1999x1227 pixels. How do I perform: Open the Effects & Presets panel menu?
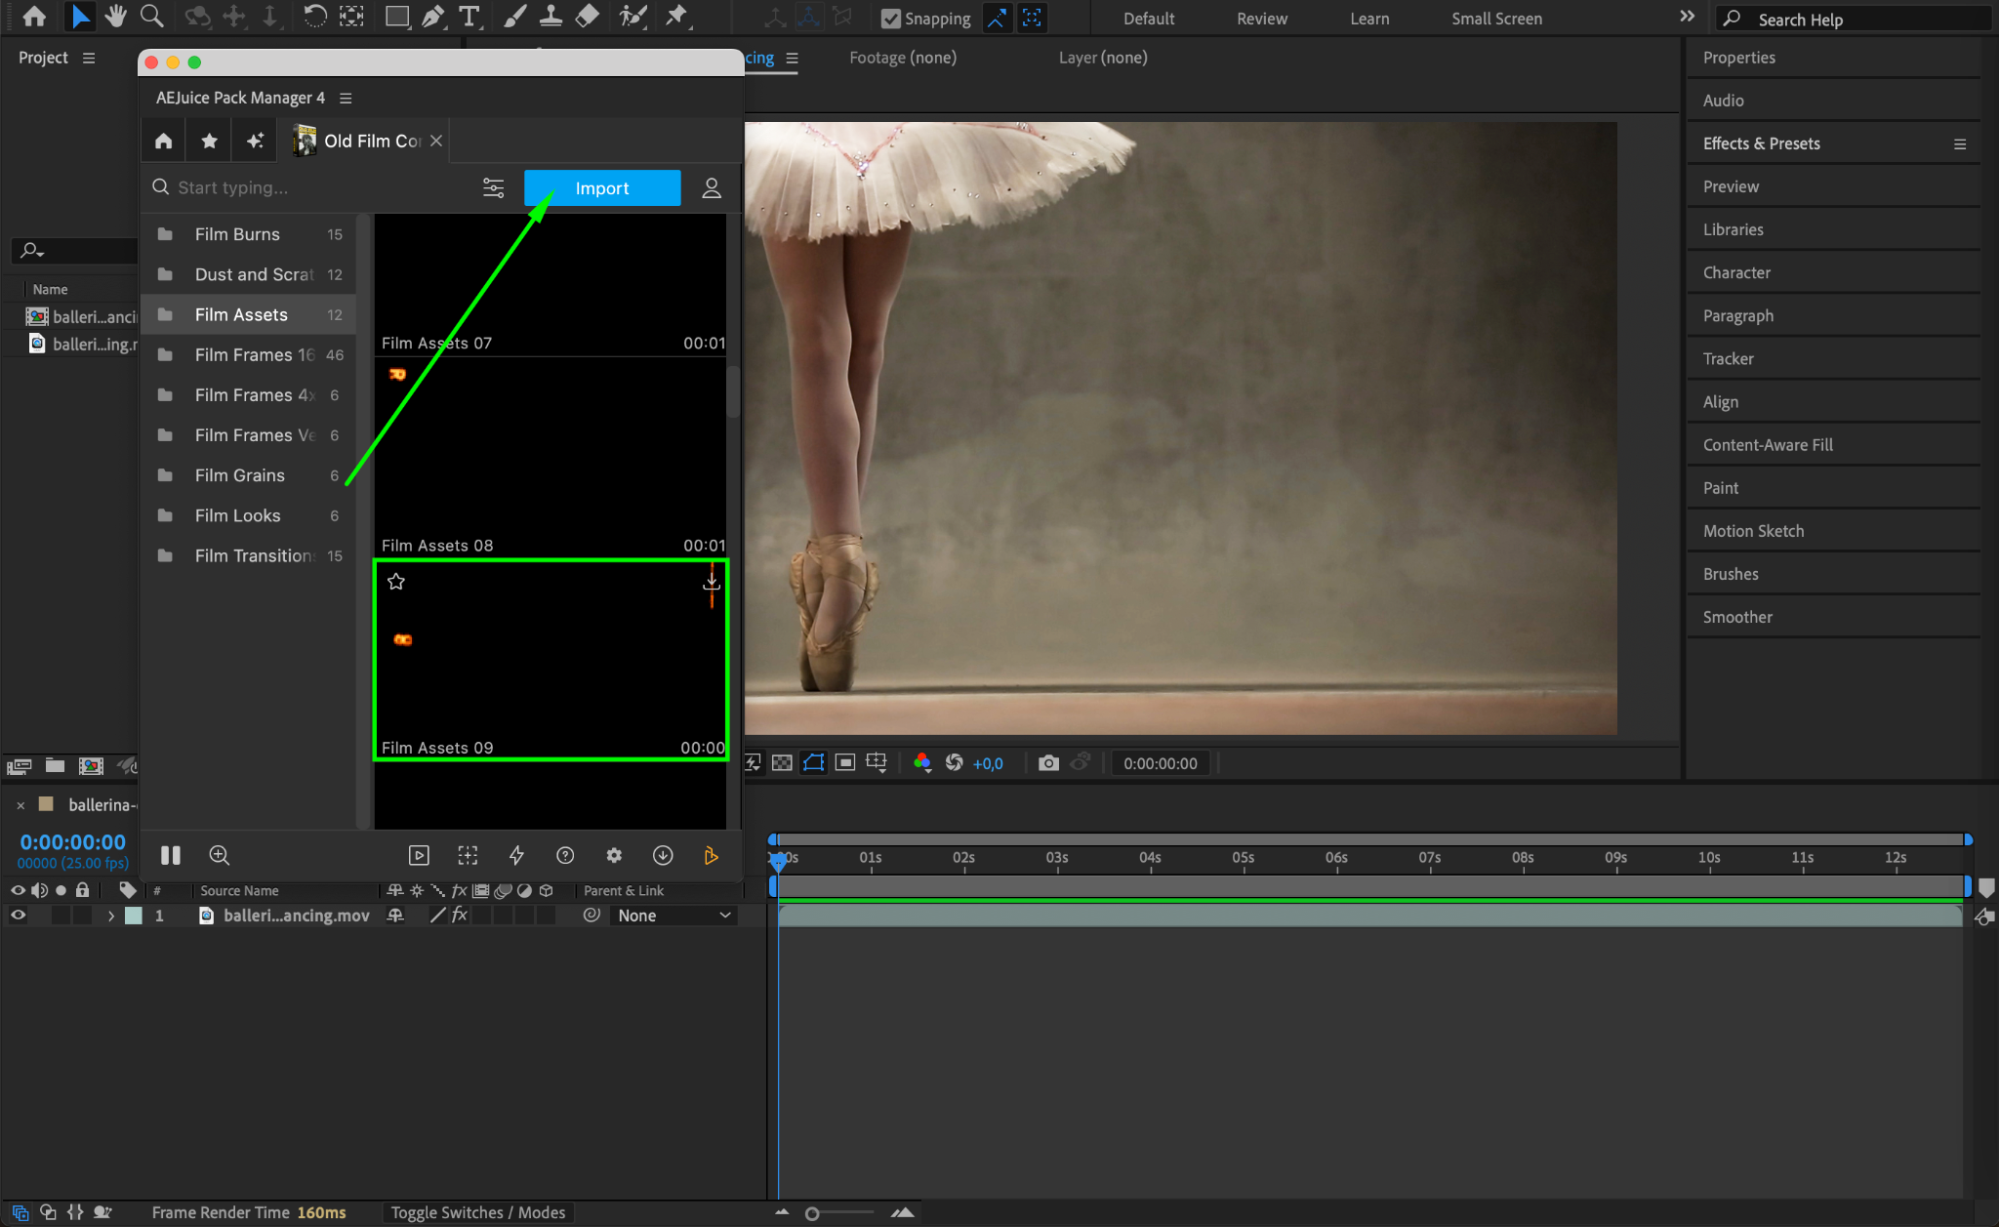[1959, 144]
